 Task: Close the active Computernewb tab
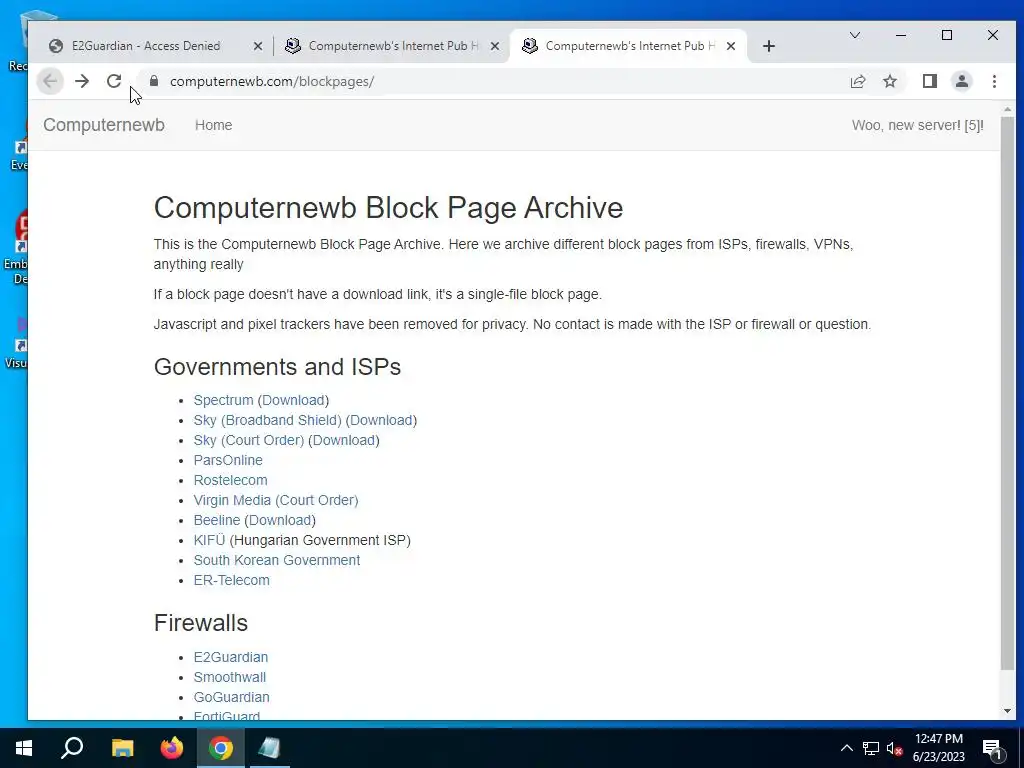tap(731, 46)
